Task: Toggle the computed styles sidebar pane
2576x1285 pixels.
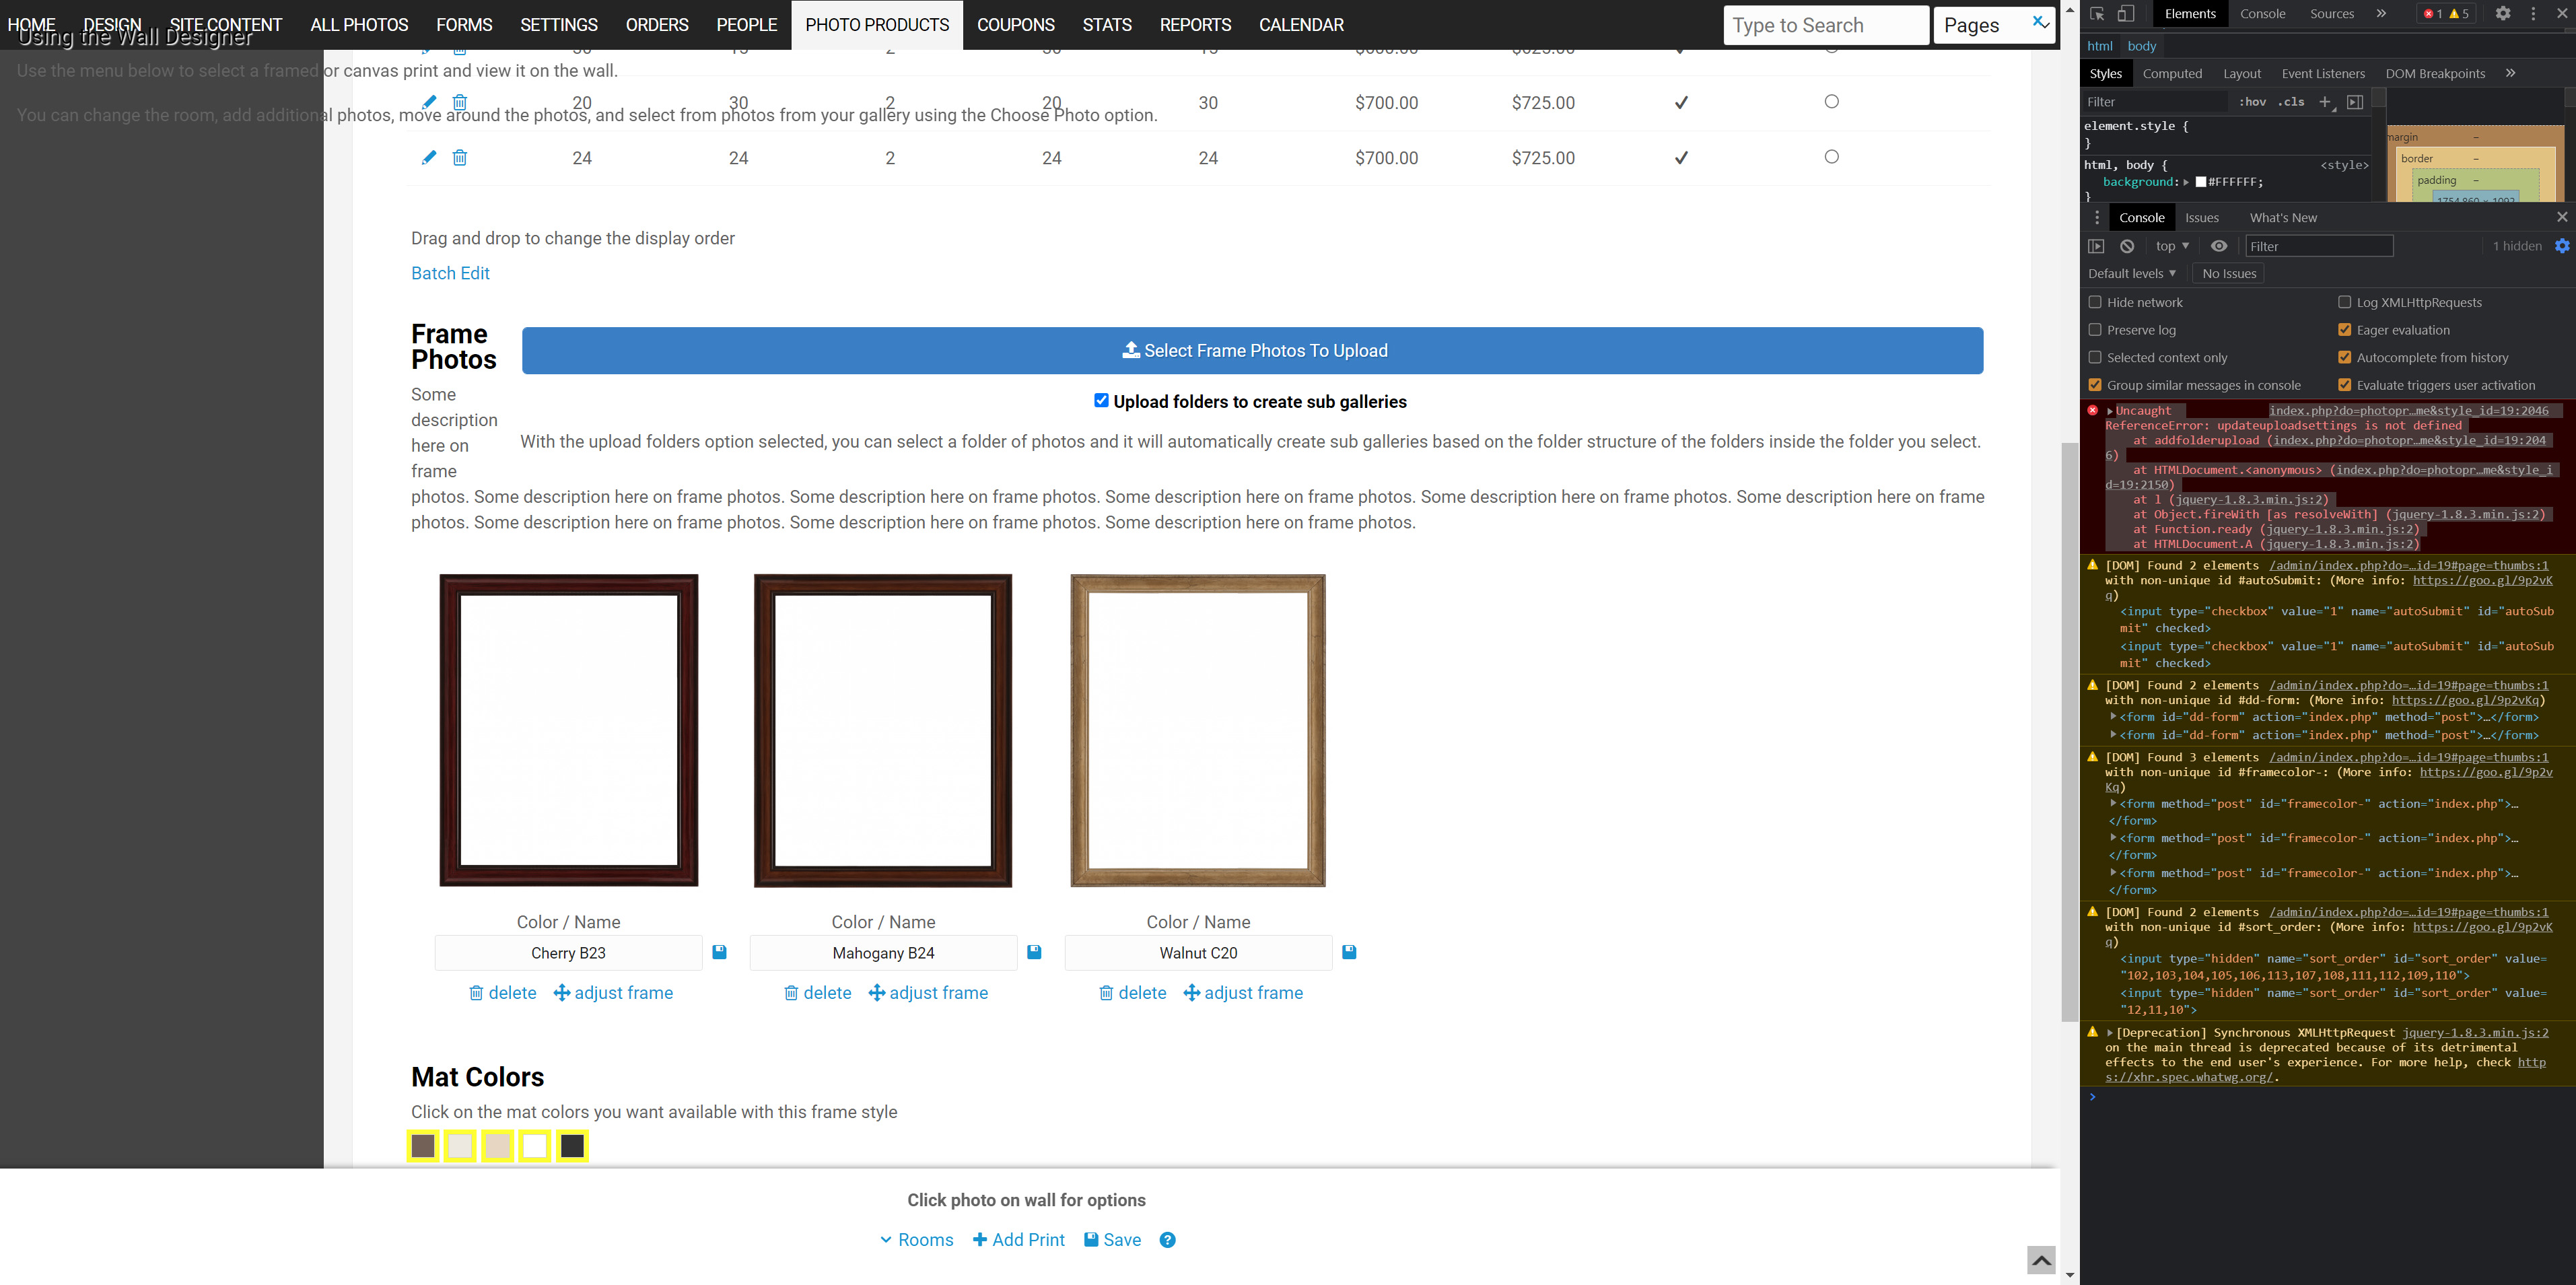Action: (x=2355, y=102)
